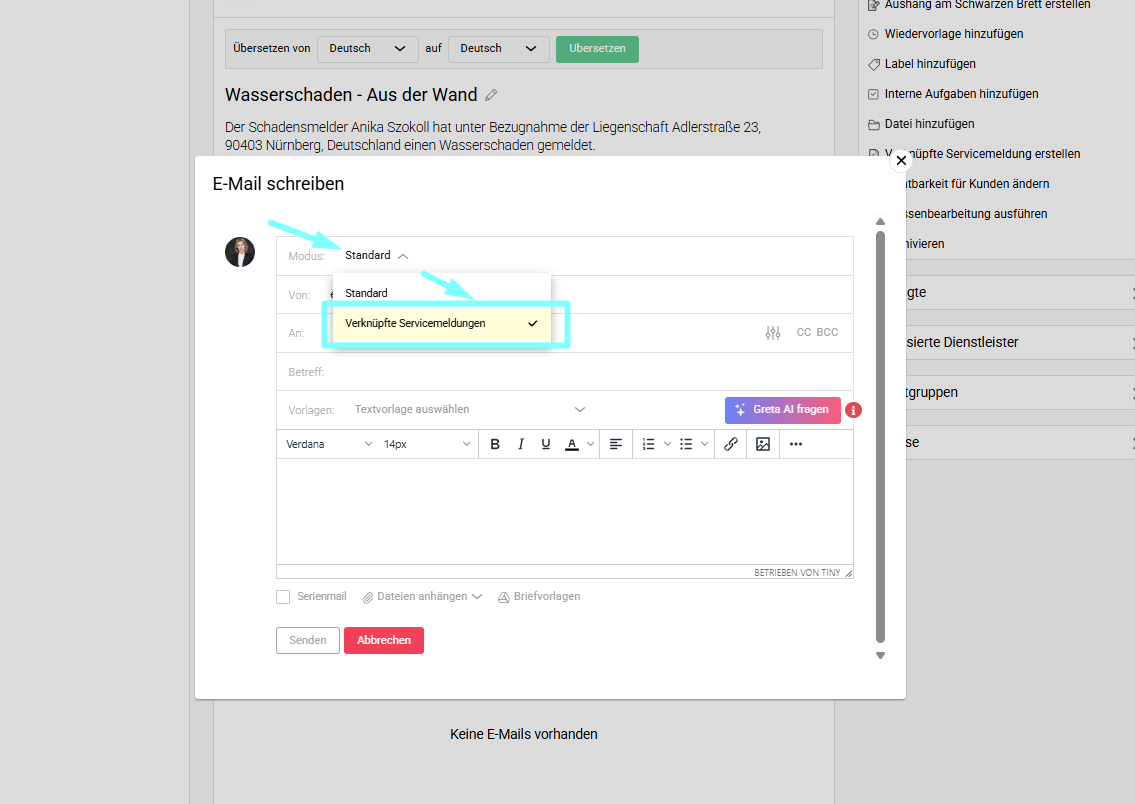Image resolution: width=1135 pixels, height=804 pixels.
Task: Click the red info icon beside Greta AI
Action: (853, 410)
